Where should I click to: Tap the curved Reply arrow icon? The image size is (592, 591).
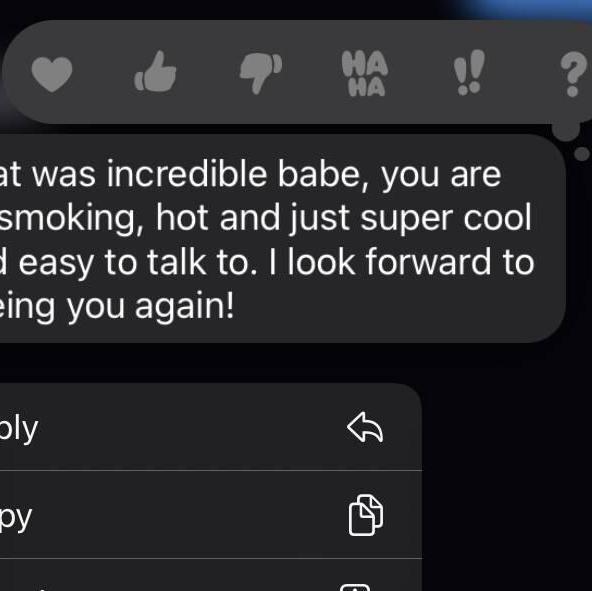click(x=365, y=427)
